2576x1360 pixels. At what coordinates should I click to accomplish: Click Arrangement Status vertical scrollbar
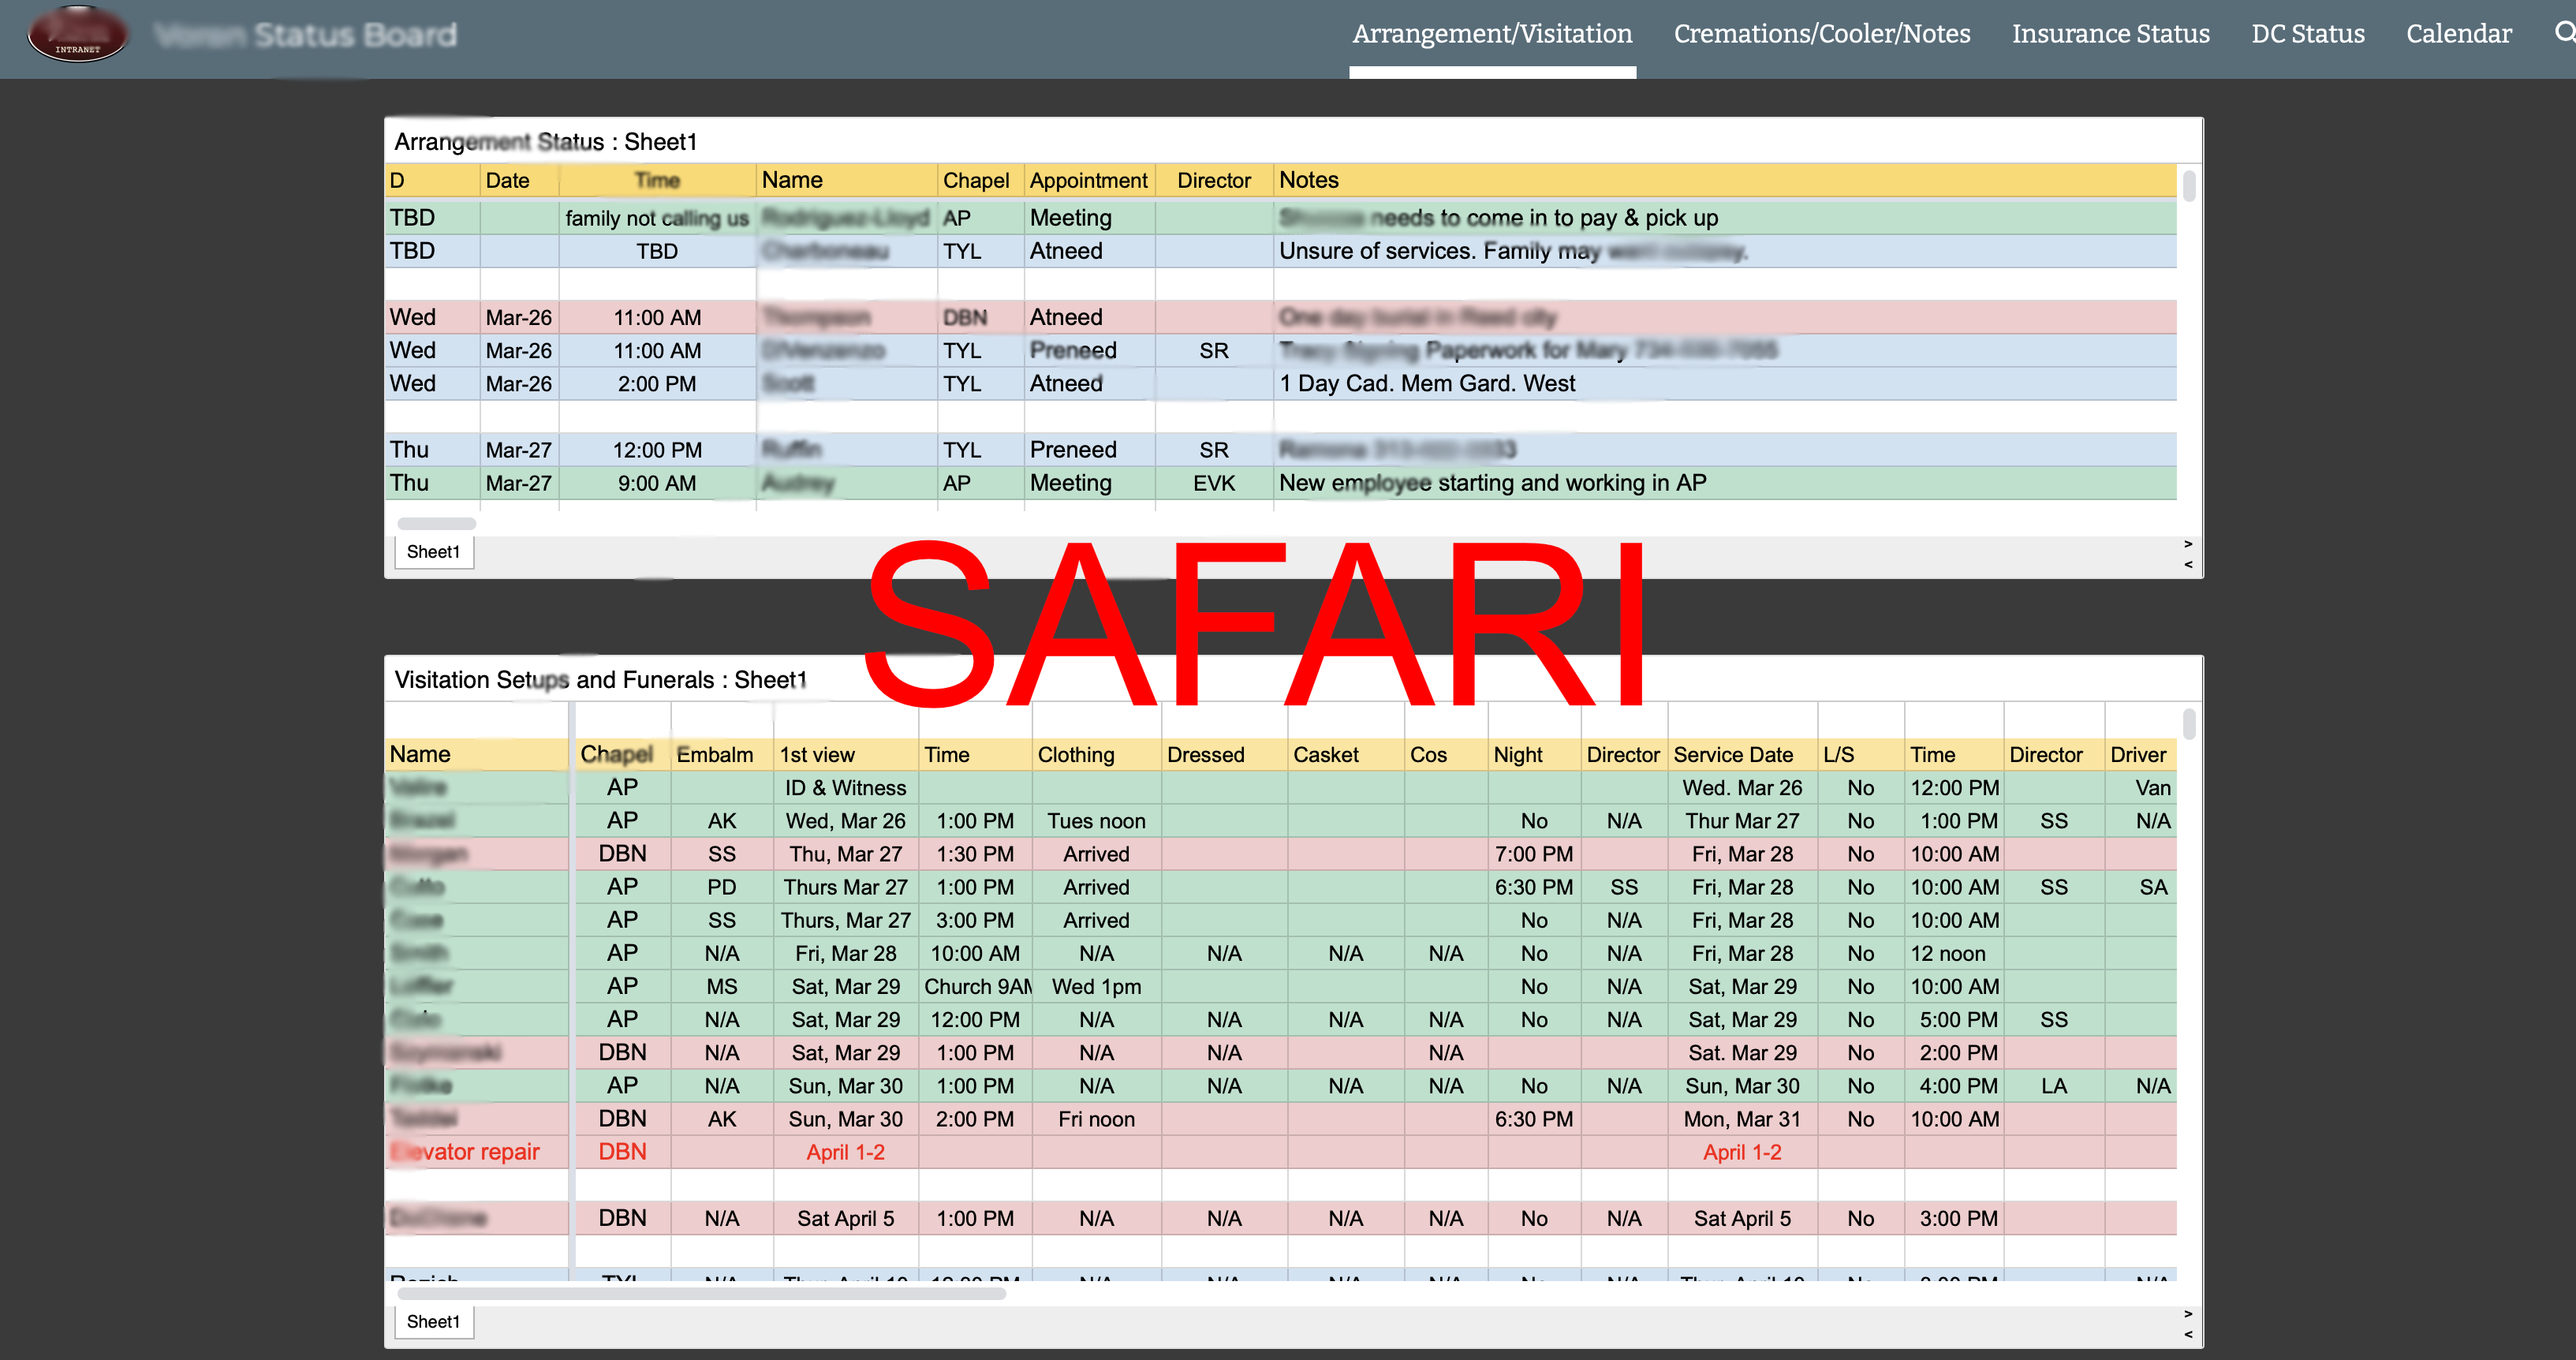click(x=2189, y=186)
